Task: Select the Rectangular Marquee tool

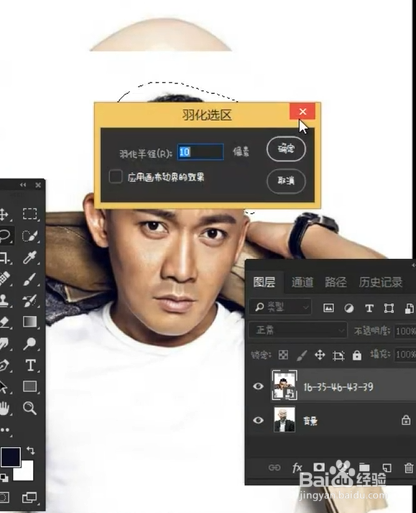Action: [x=30, y=214]
